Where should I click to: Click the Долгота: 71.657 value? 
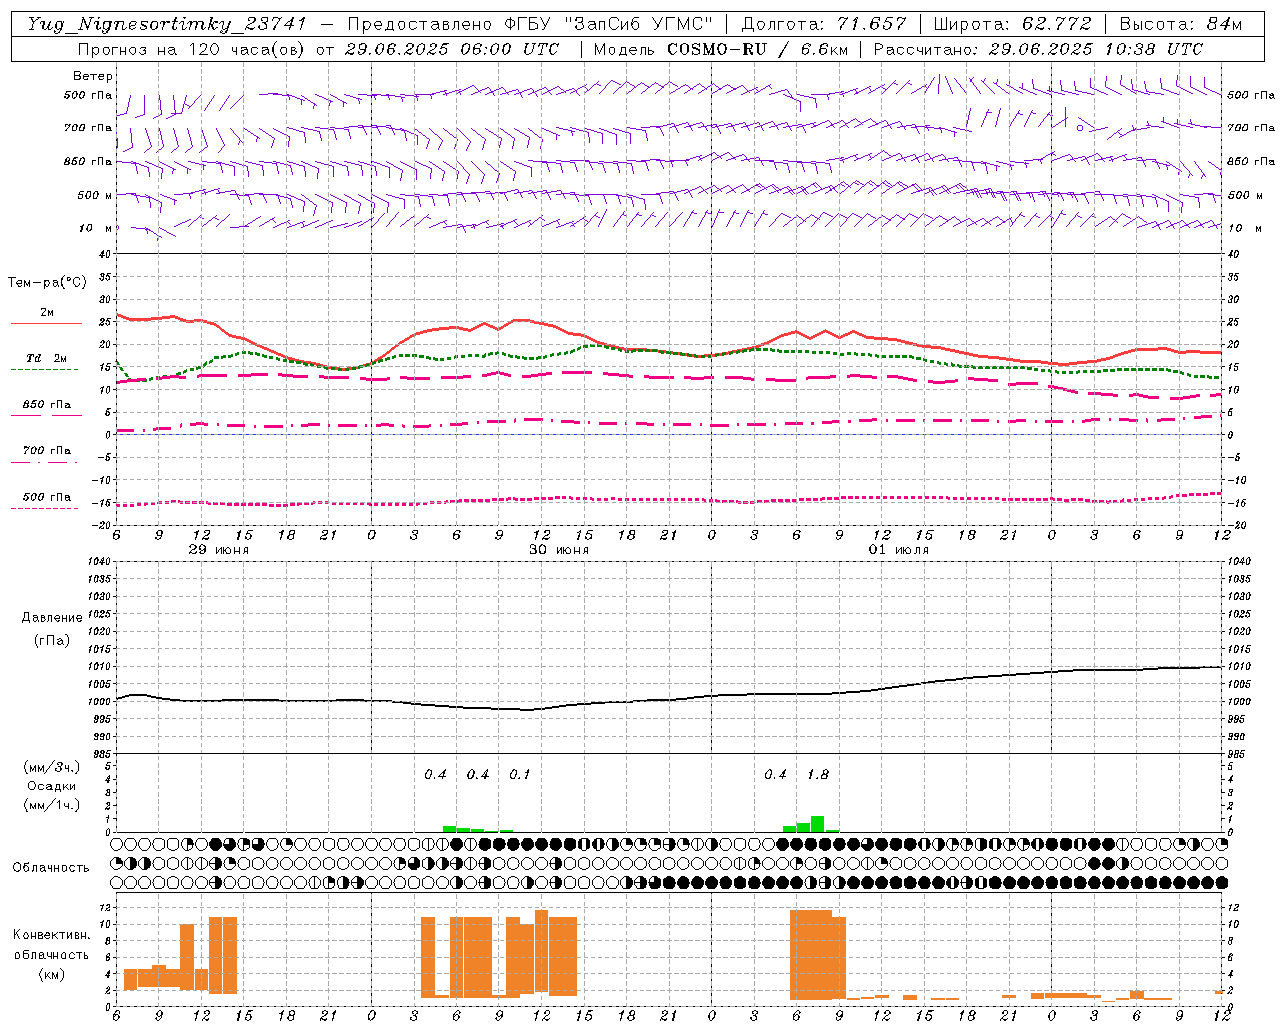(824, 24)
